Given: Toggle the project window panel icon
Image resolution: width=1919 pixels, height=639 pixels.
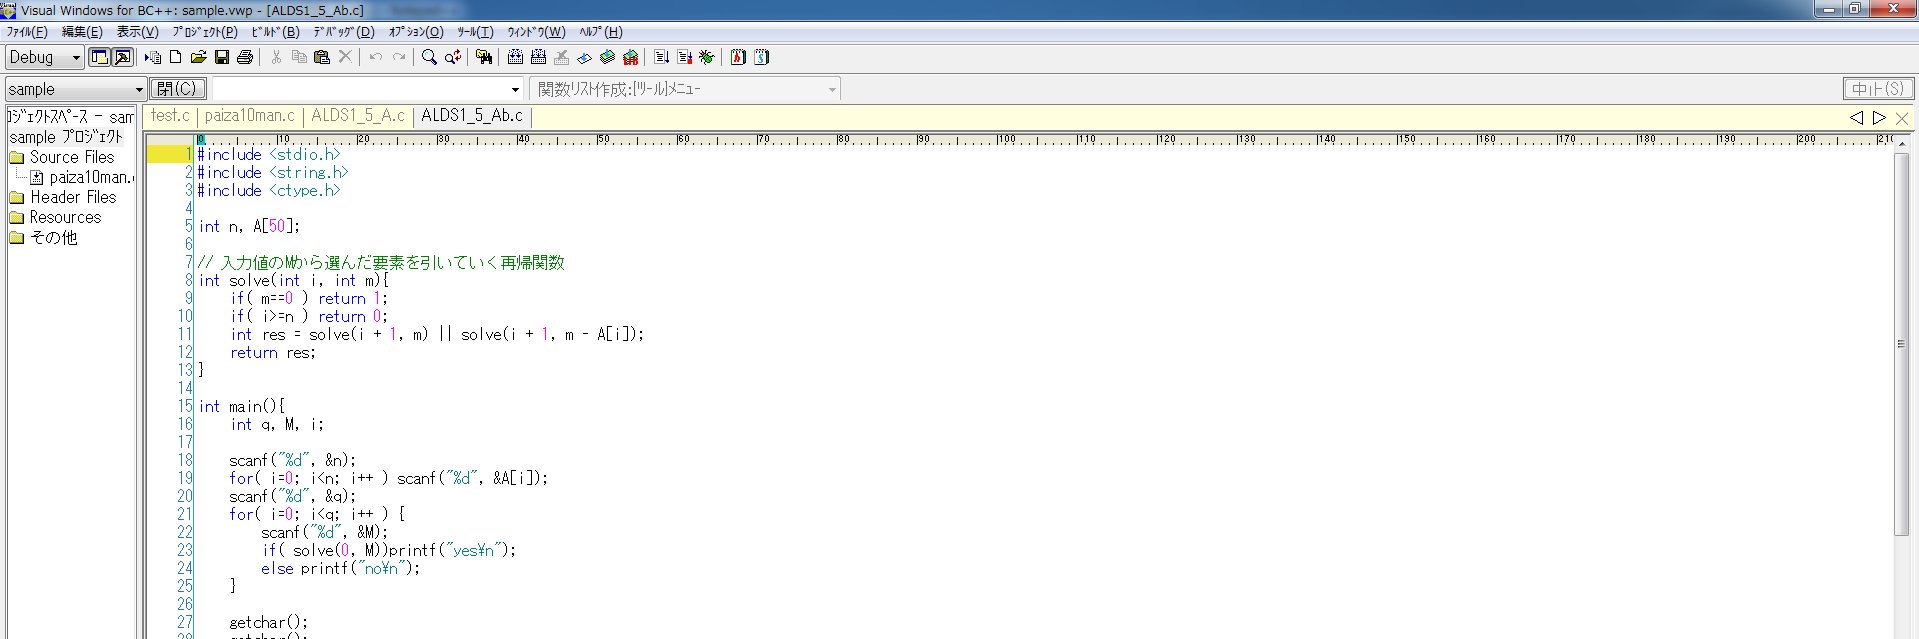Looking at the screenshot, I should pos(100,57).
